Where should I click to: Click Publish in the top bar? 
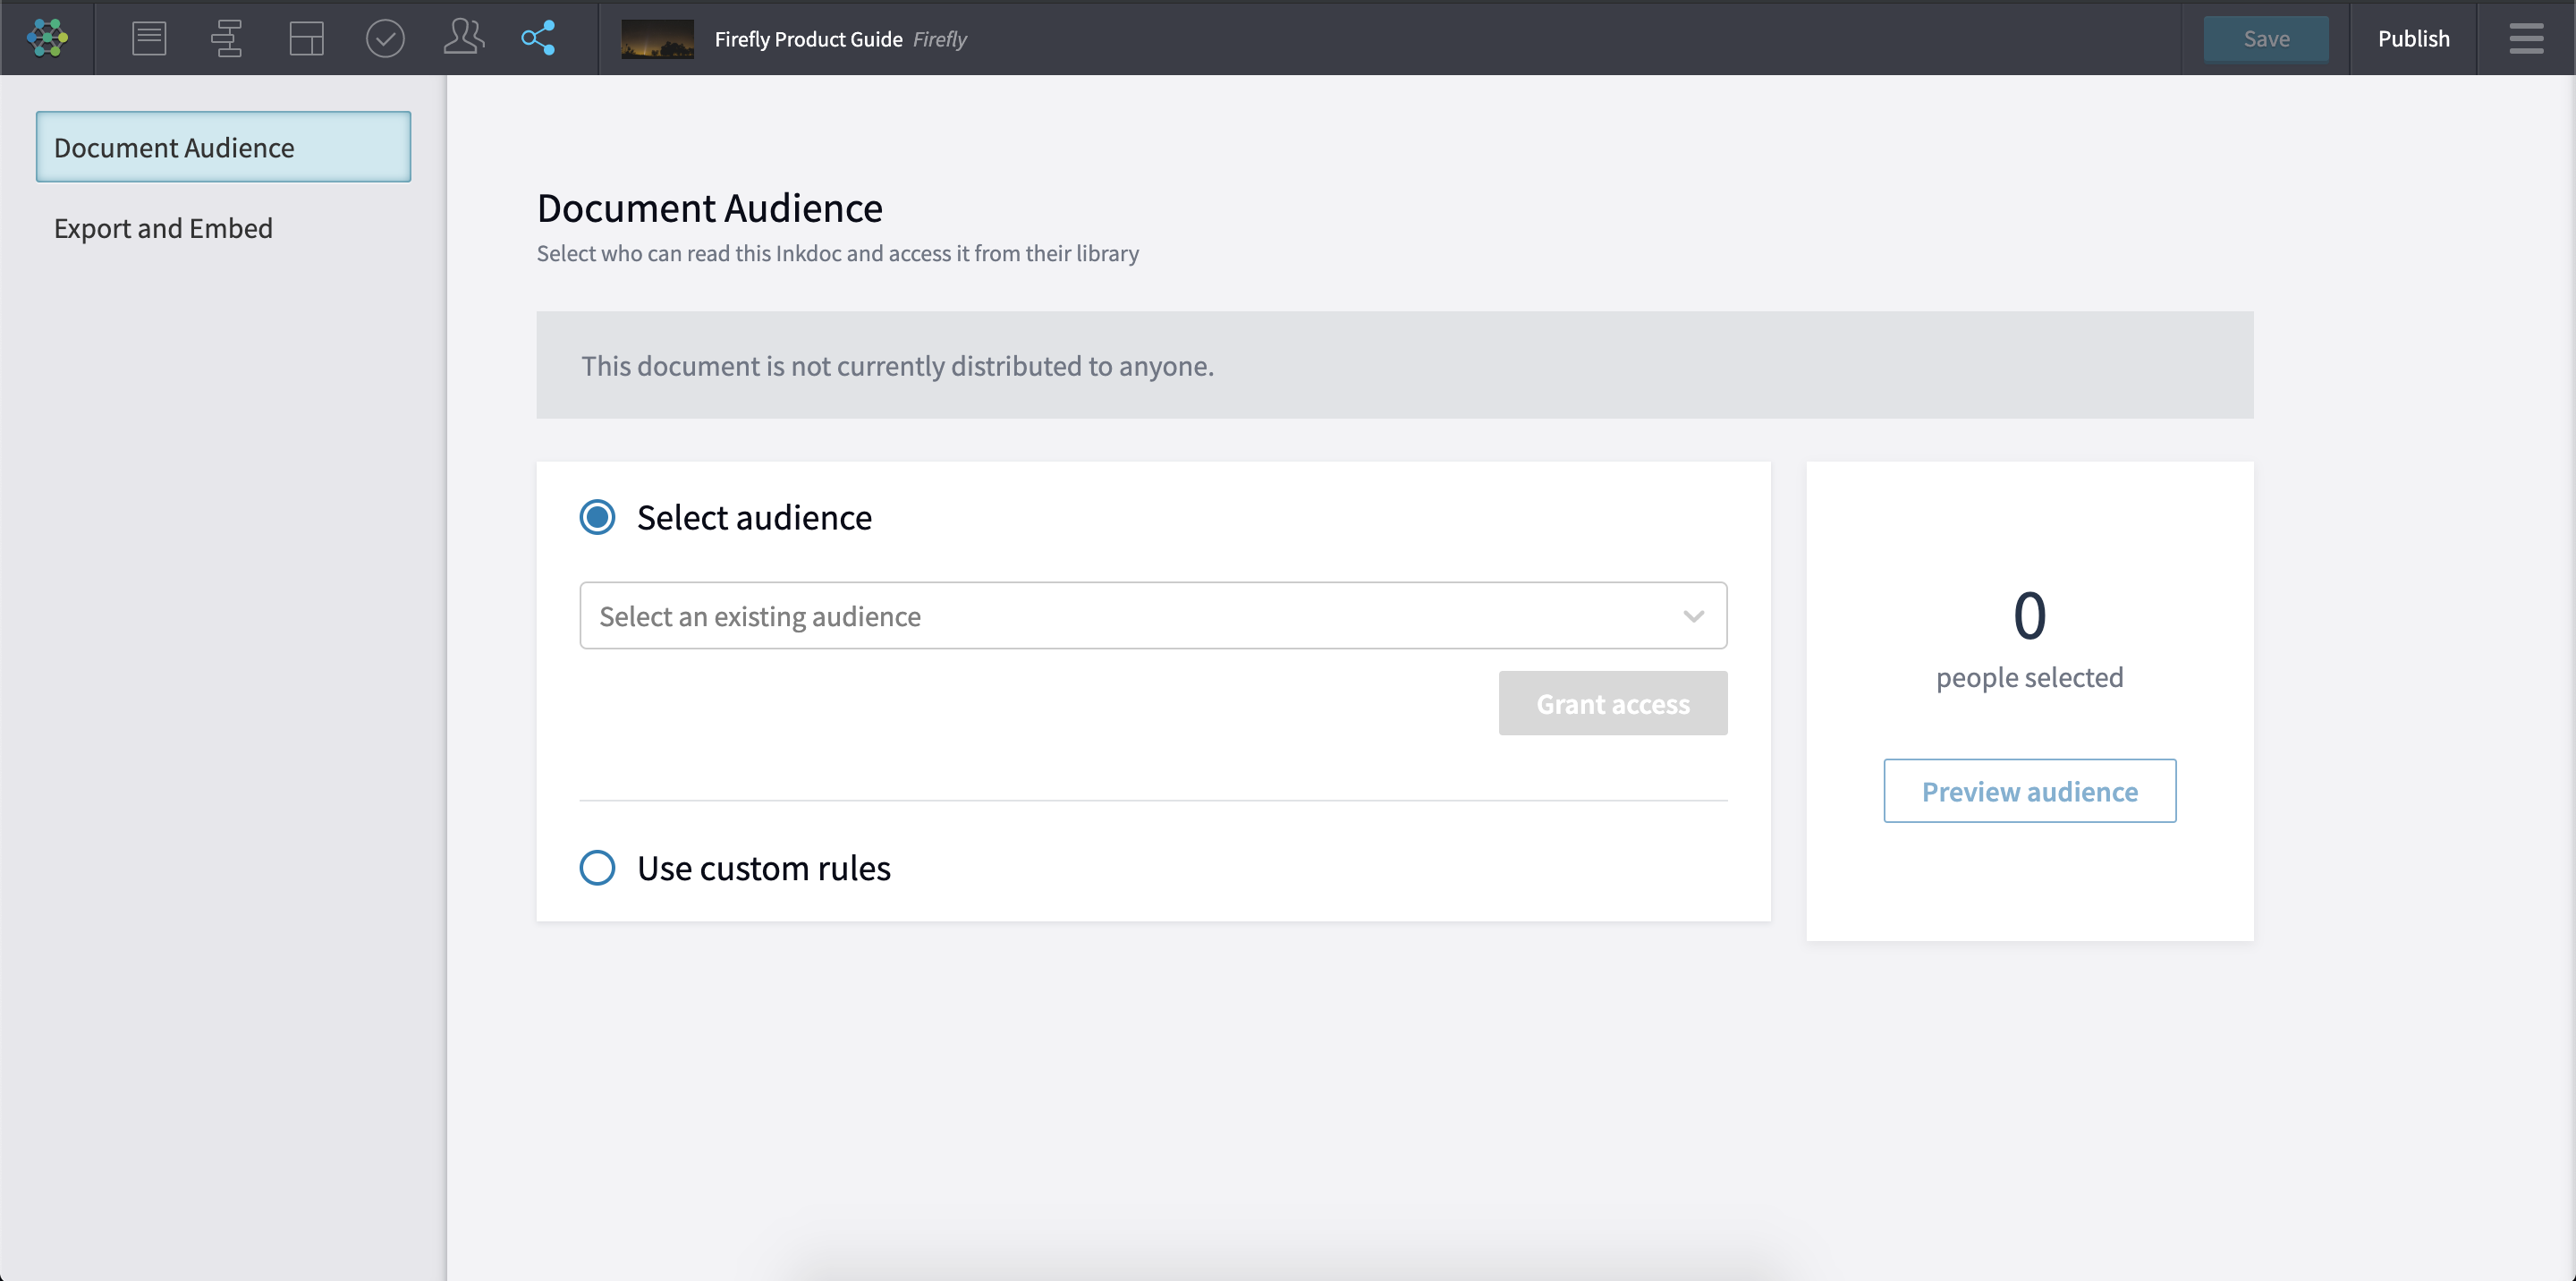2413,38
